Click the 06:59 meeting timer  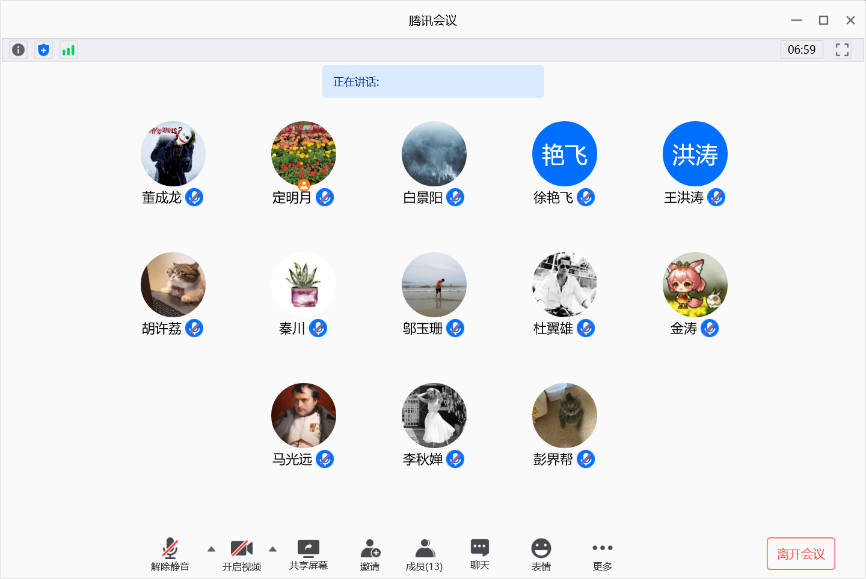point(802,50)
